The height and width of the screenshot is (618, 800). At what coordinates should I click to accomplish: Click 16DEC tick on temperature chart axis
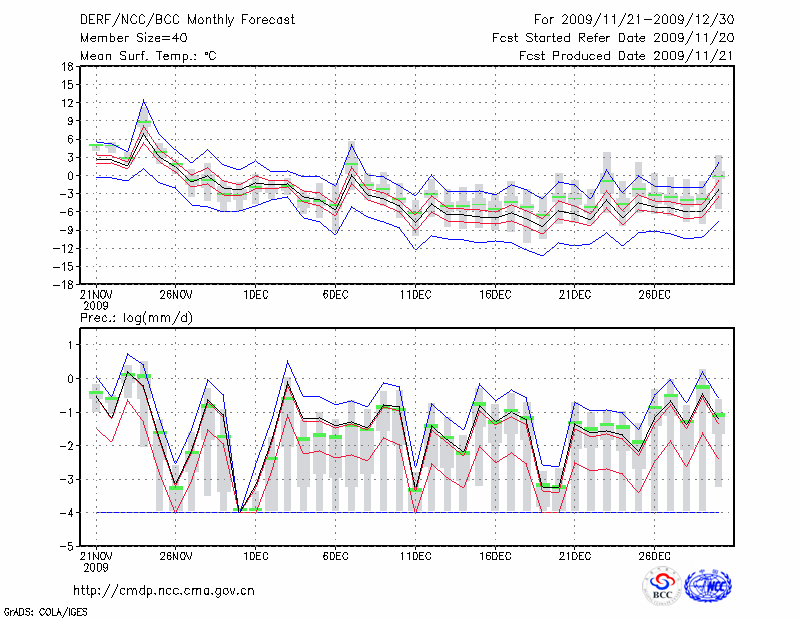coord(495,295)
